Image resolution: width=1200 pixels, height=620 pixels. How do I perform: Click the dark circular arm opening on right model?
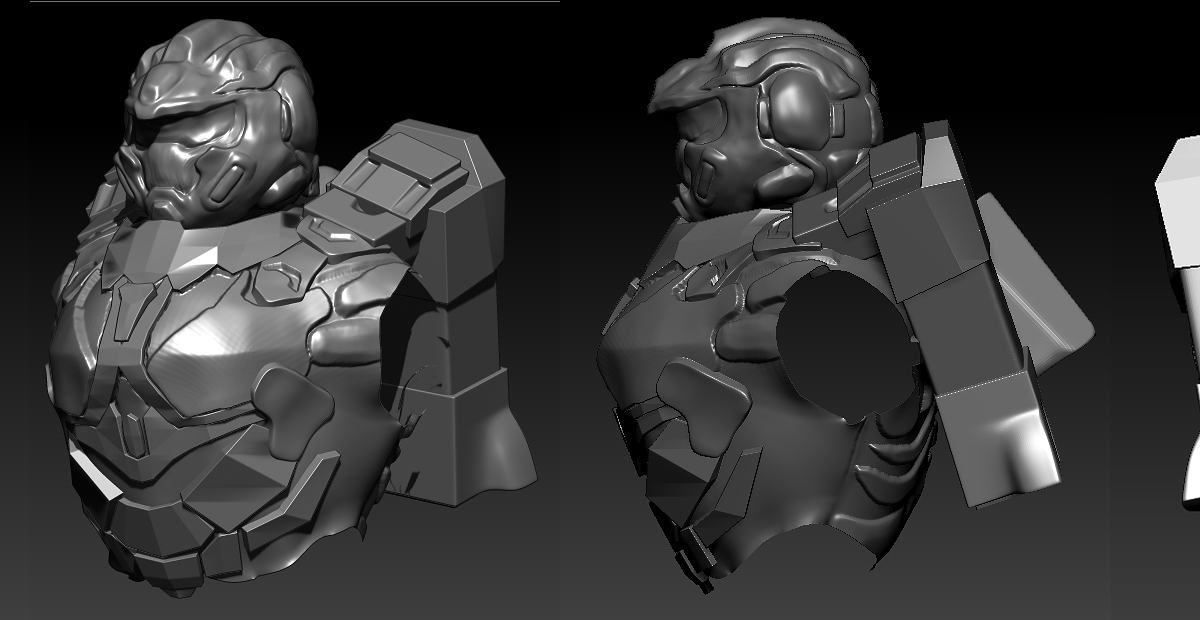[847, 344]
